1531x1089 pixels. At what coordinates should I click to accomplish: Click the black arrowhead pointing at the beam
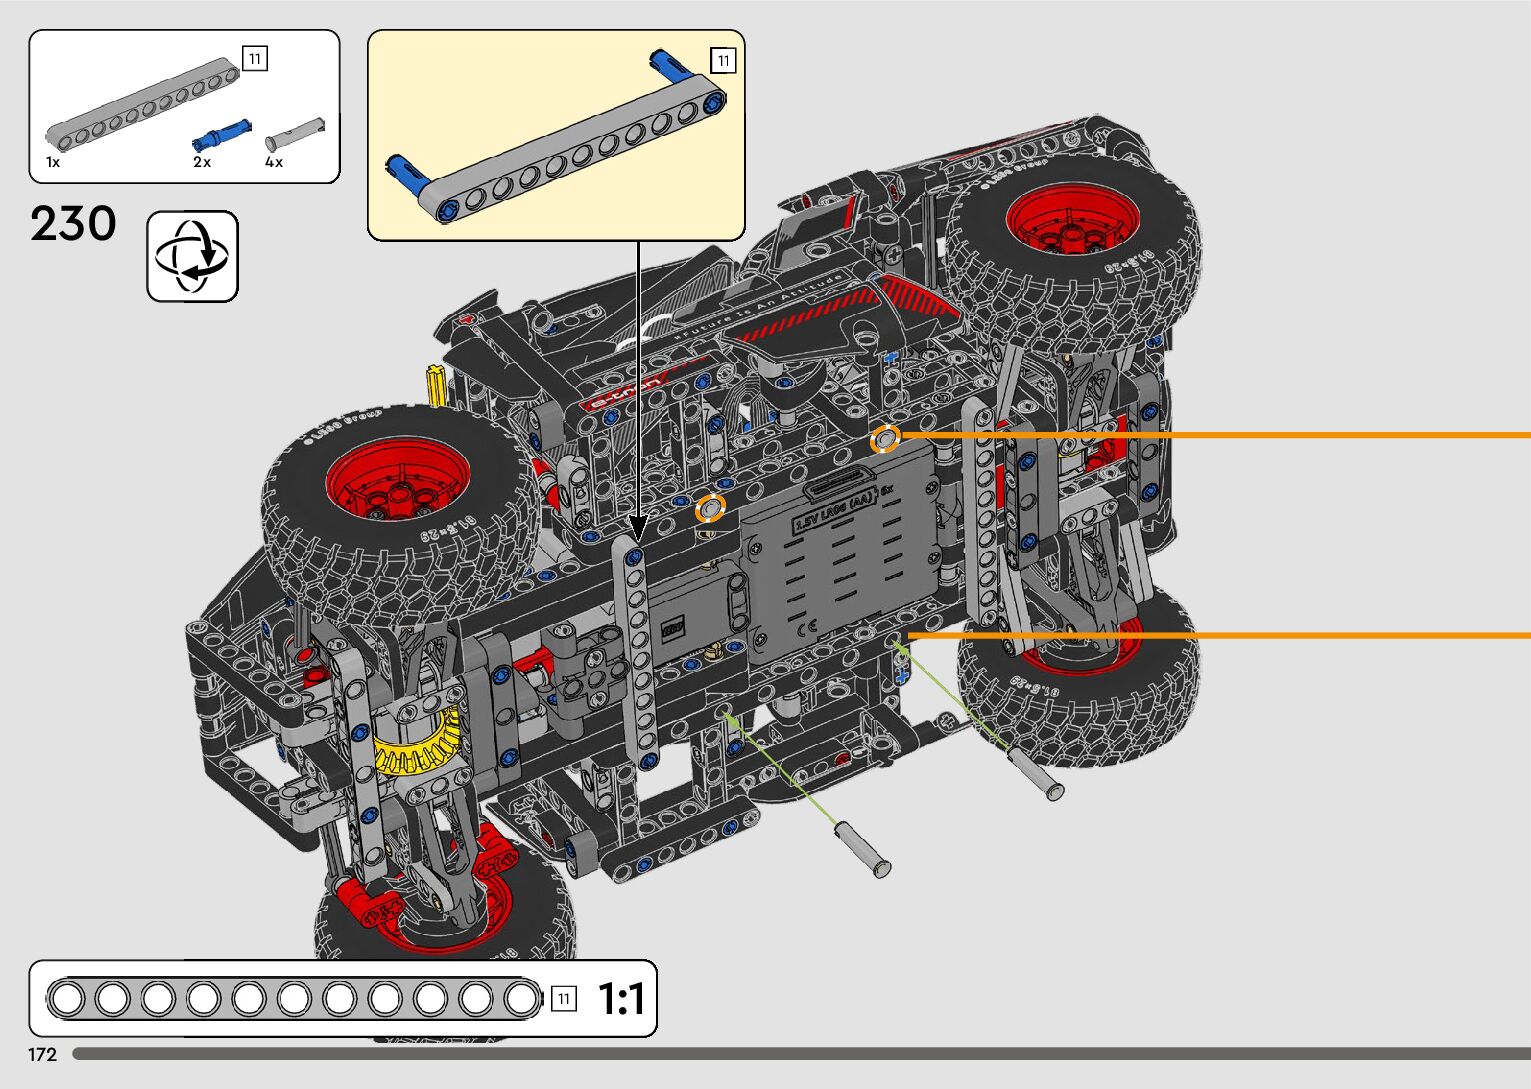click(638, 527)
